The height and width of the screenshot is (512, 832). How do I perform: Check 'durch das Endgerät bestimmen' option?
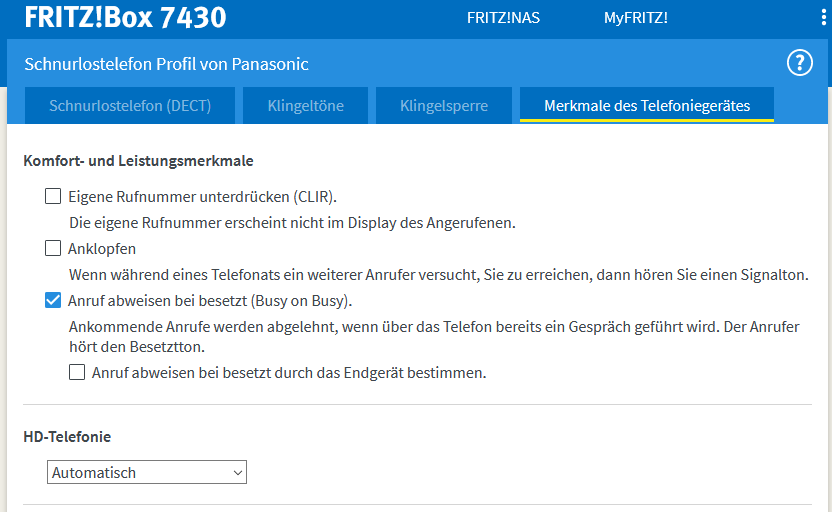77,372
